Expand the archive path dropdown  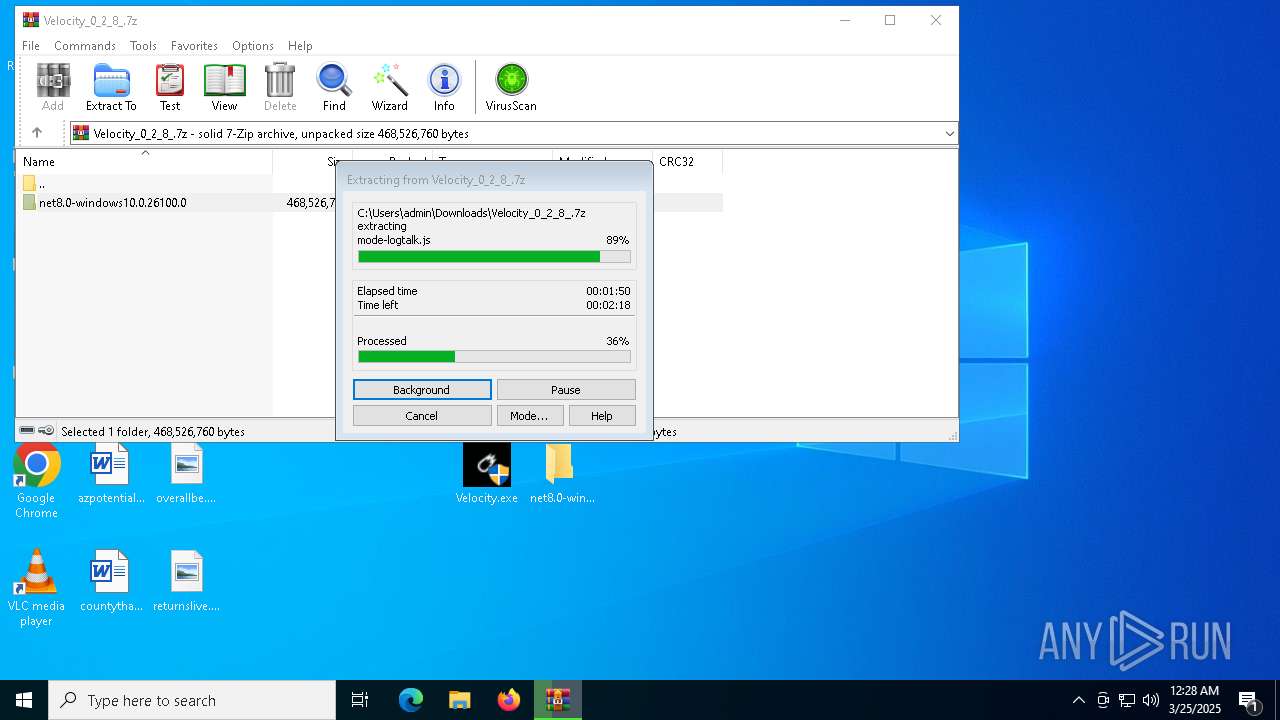(x=949, y=133)
